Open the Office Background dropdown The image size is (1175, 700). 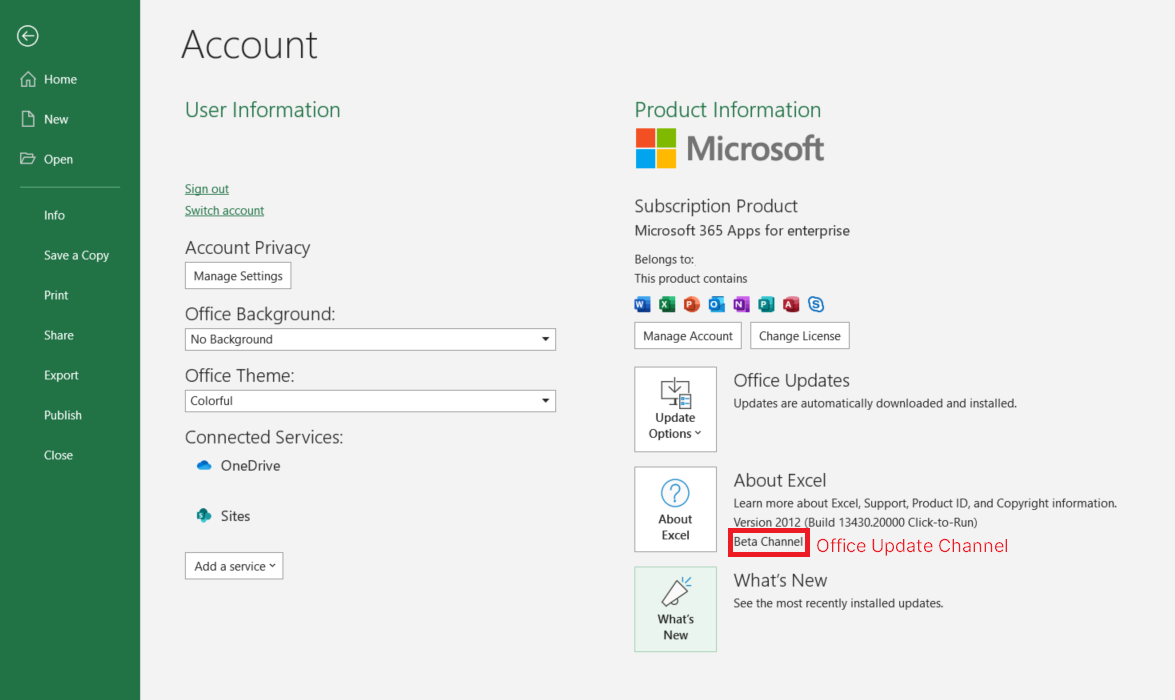370,340
